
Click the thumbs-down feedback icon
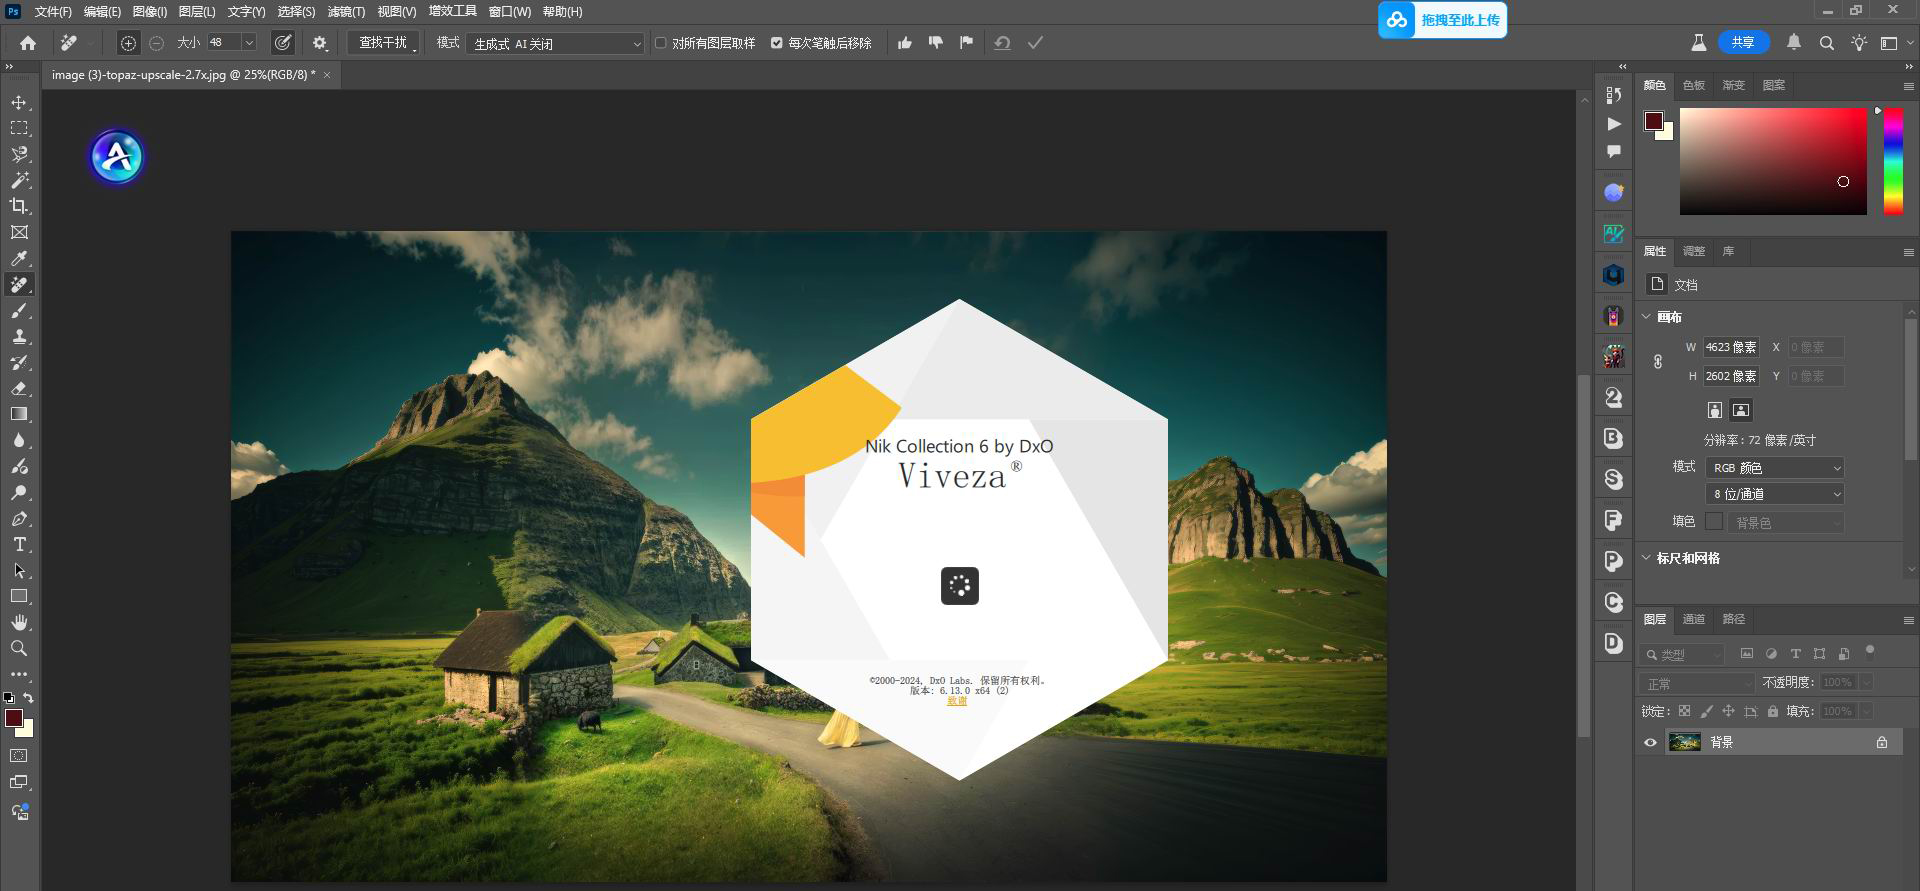[x=936, y=43]
